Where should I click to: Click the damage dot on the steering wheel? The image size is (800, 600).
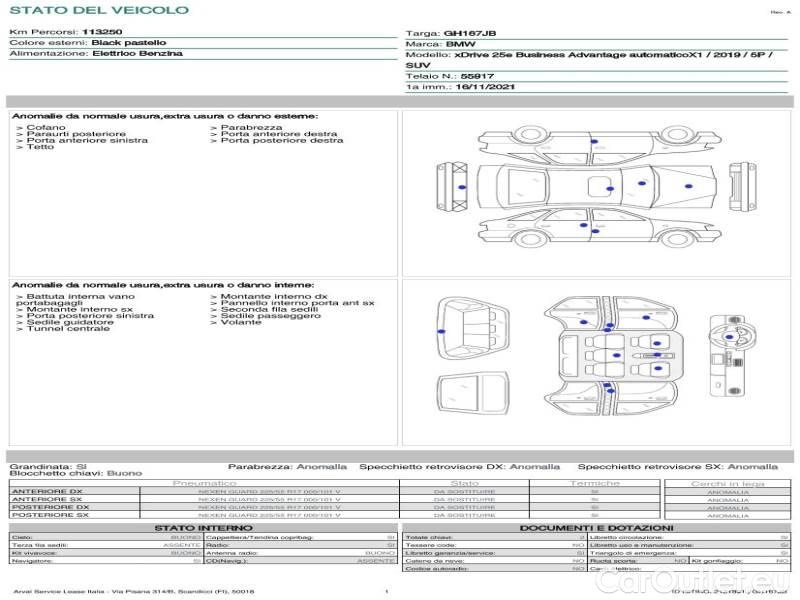[731, 337]
